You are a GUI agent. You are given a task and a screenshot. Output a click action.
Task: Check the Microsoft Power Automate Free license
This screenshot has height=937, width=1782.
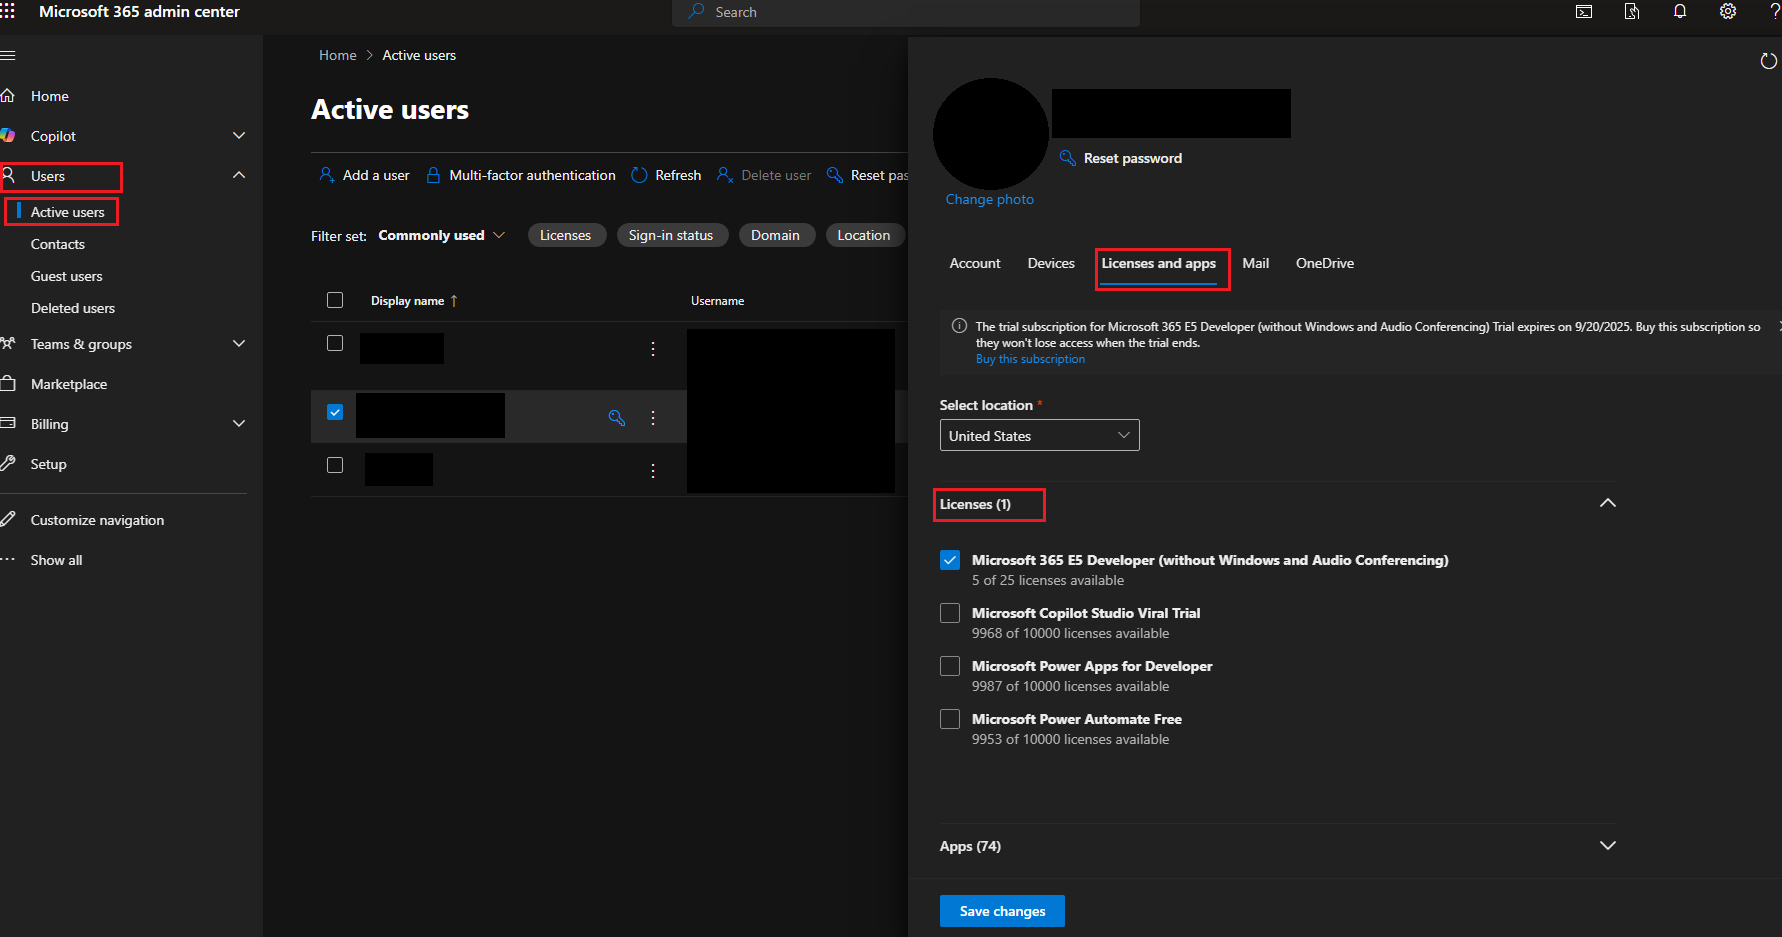[x=949, y=718]
